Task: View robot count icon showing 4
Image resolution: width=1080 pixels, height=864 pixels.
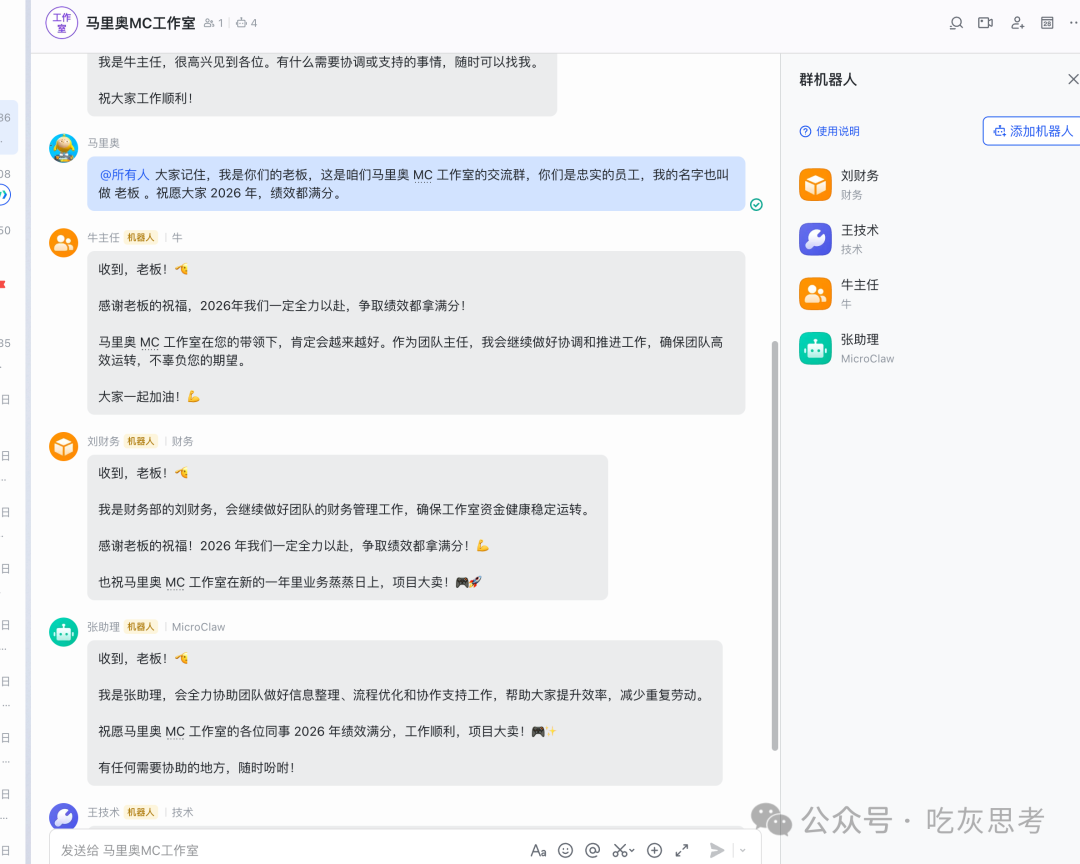Action: (247, 23)
